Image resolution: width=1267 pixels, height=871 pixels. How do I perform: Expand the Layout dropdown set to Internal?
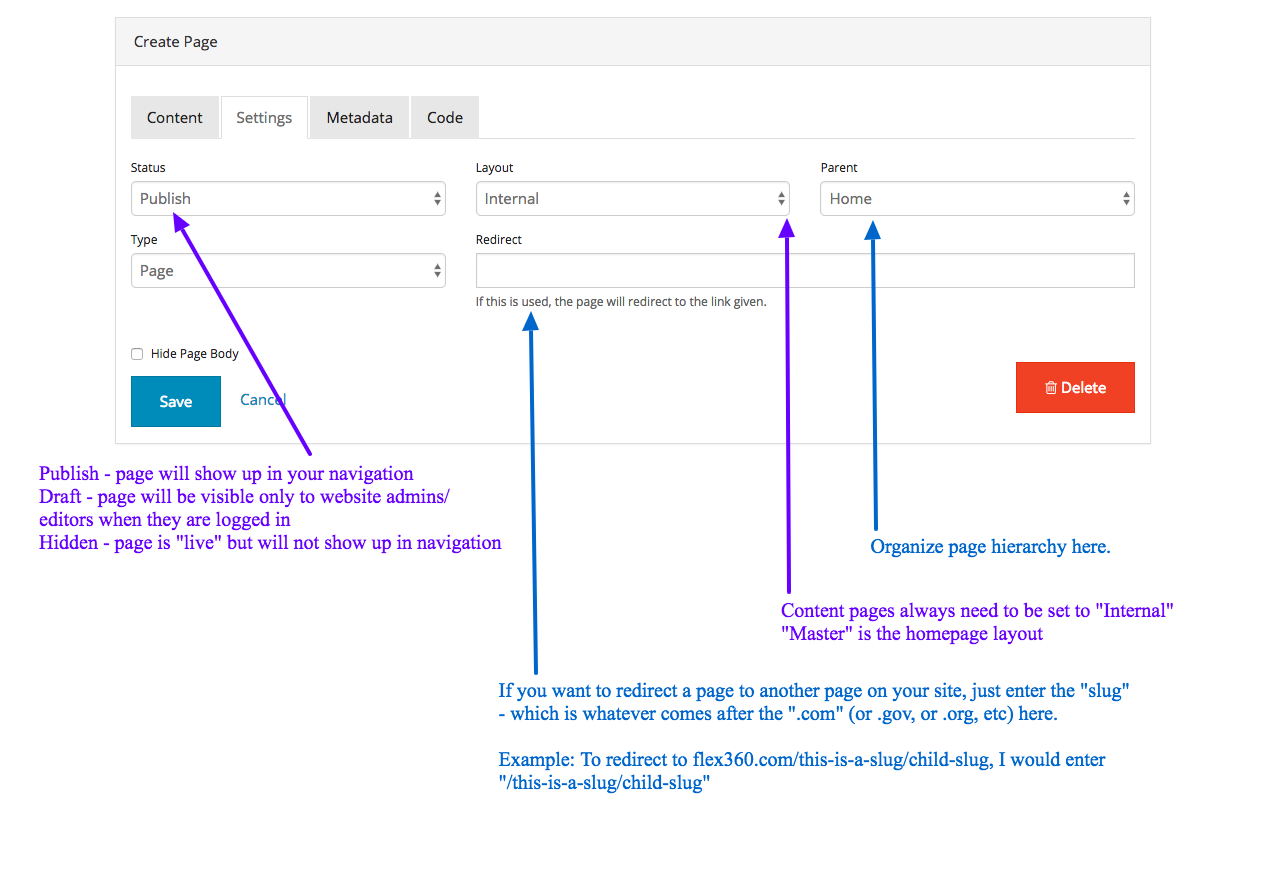[625, 199]
